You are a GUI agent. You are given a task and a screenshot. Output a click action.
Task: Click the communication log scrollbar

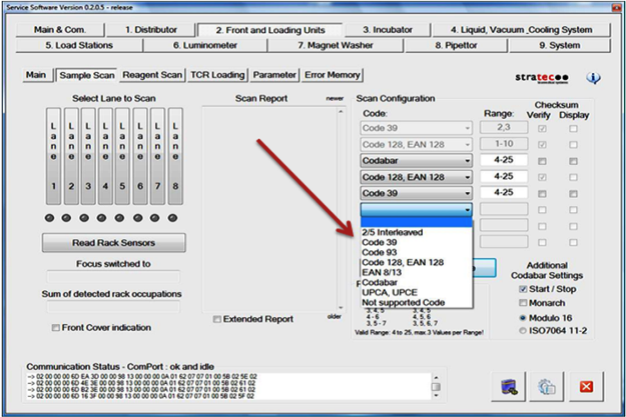pos(437,386)
